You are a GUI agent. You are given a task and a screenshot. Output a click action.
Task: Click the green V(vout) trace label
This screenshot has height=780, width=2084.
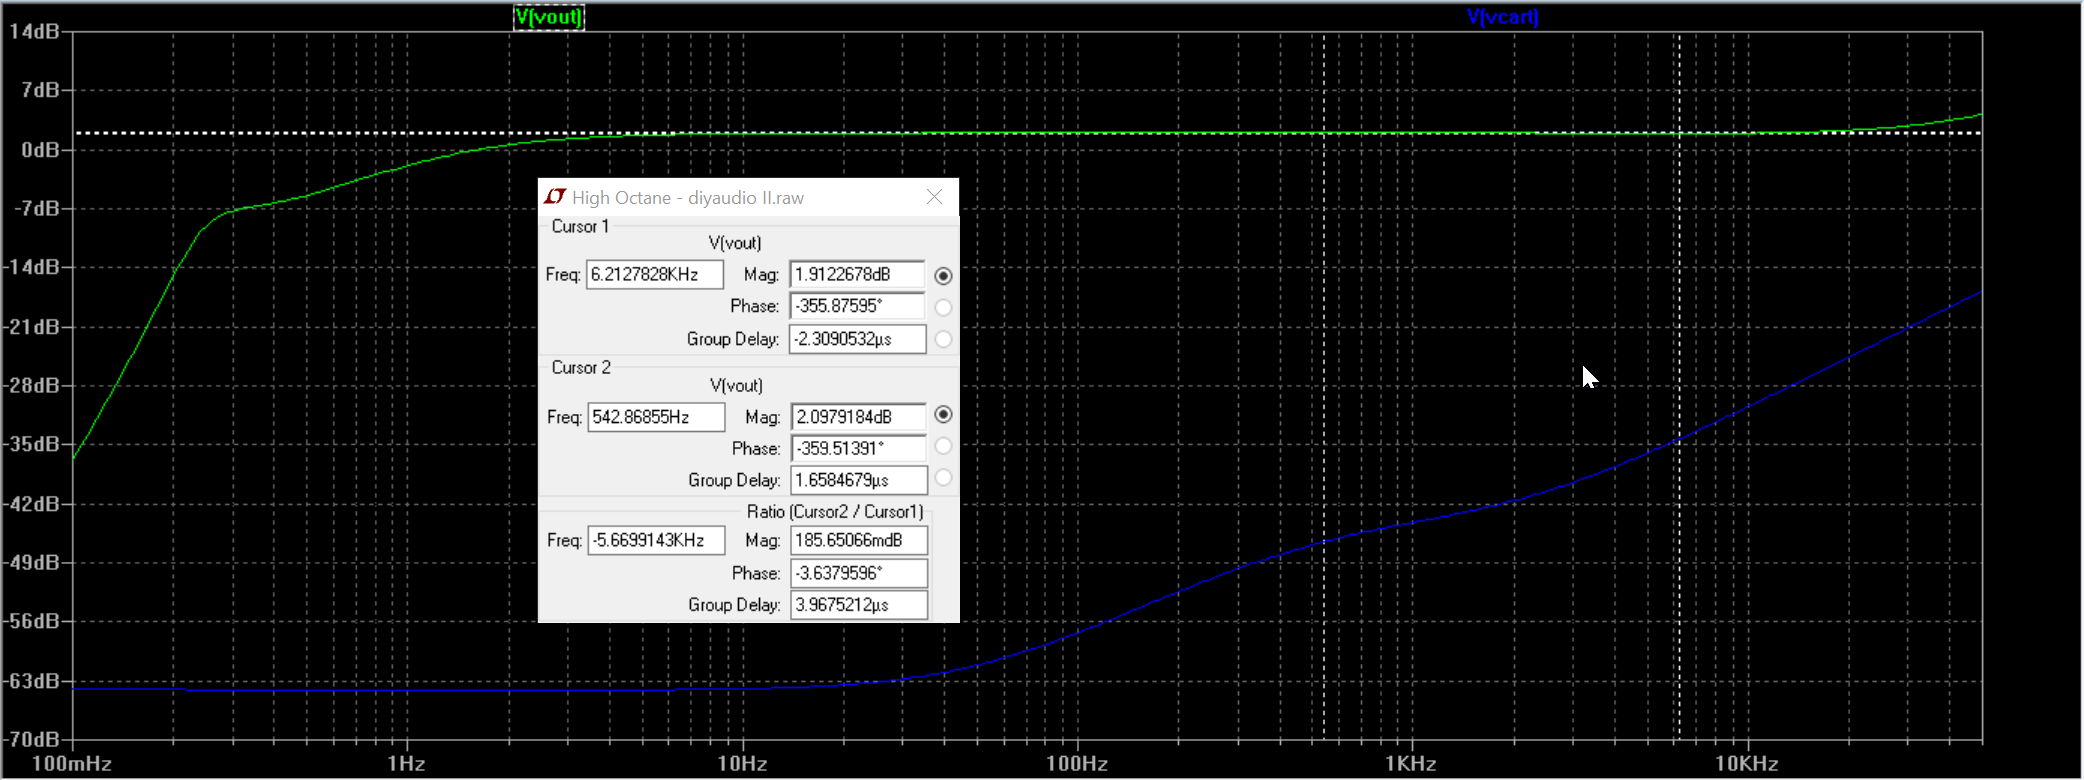pos(549,17)
